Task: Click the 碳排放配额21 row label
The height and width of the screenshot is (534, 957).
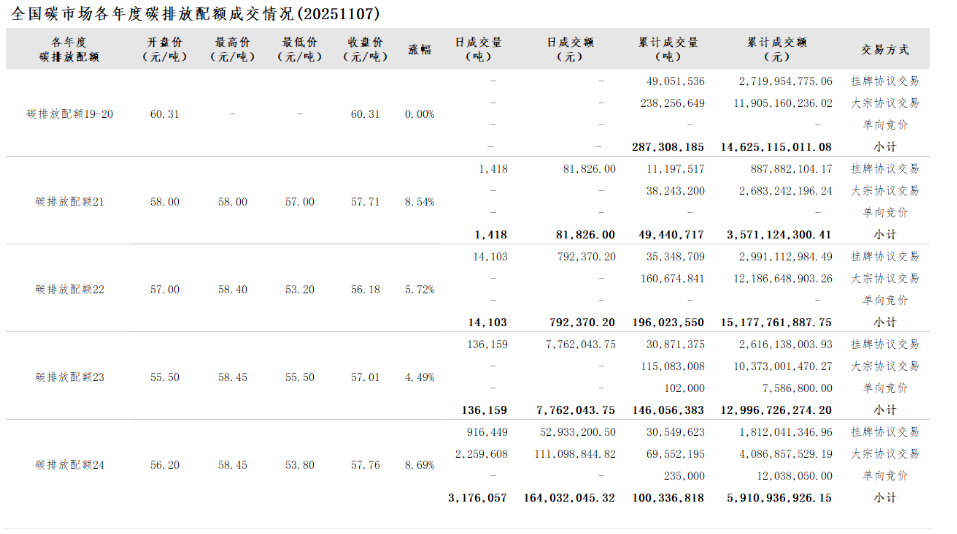Action: (70, 202)
